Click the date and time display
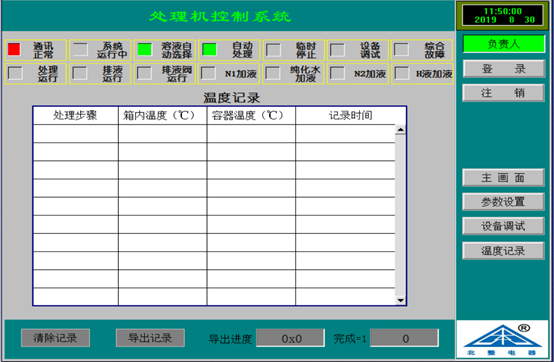Image resolution: width=554 pixels, height=362 pixels. [x=503, y=16]
